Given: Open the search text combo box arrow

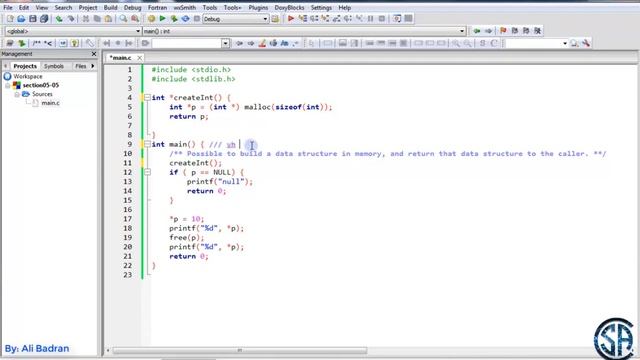Looking at the screenshot, I should (x=225, y=43).
